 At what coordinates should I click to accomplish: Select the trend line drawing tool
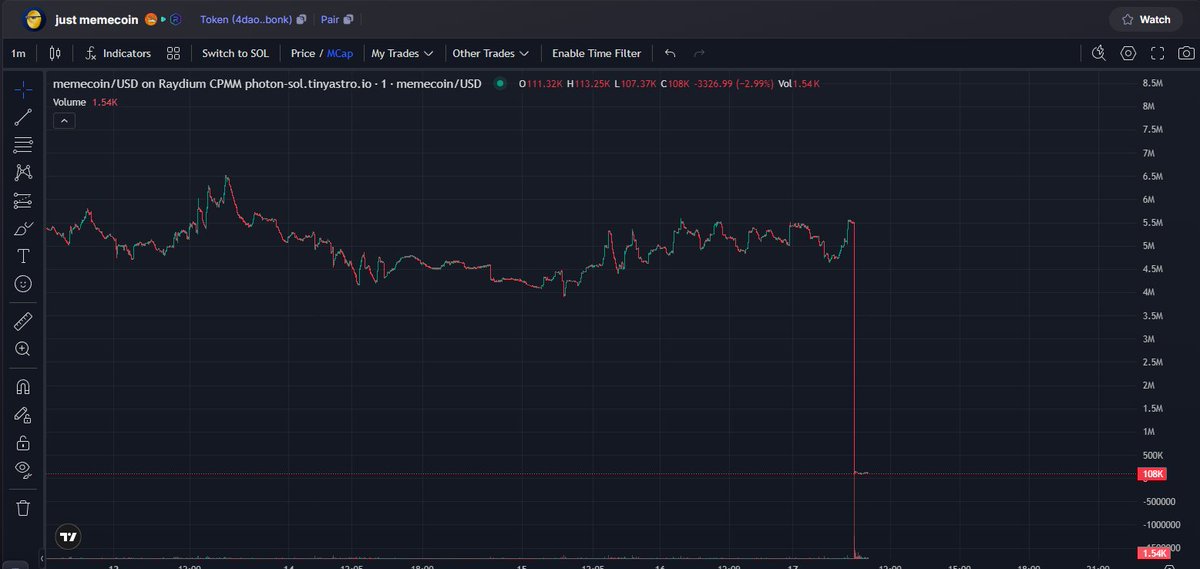[23, 118]
